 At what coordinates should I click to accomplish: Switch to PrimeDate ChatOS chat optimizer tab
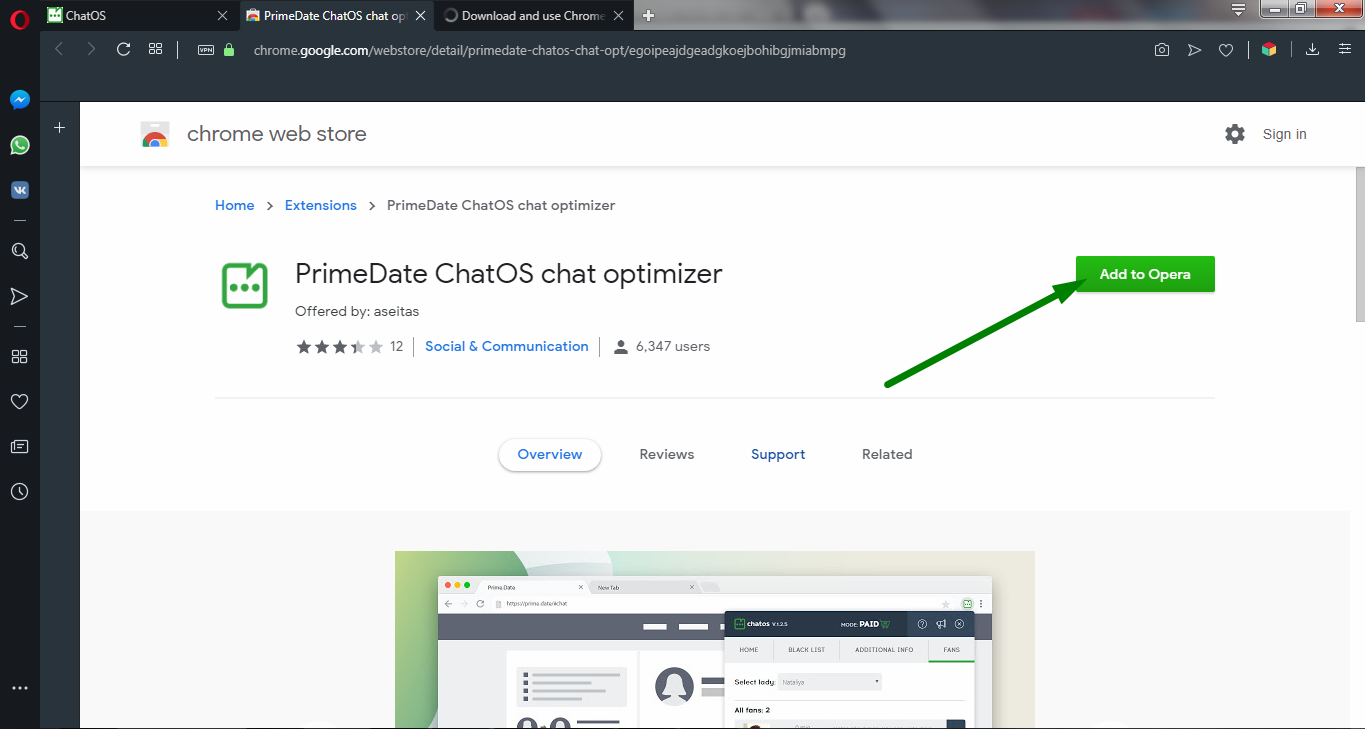[x=335, y=16]
